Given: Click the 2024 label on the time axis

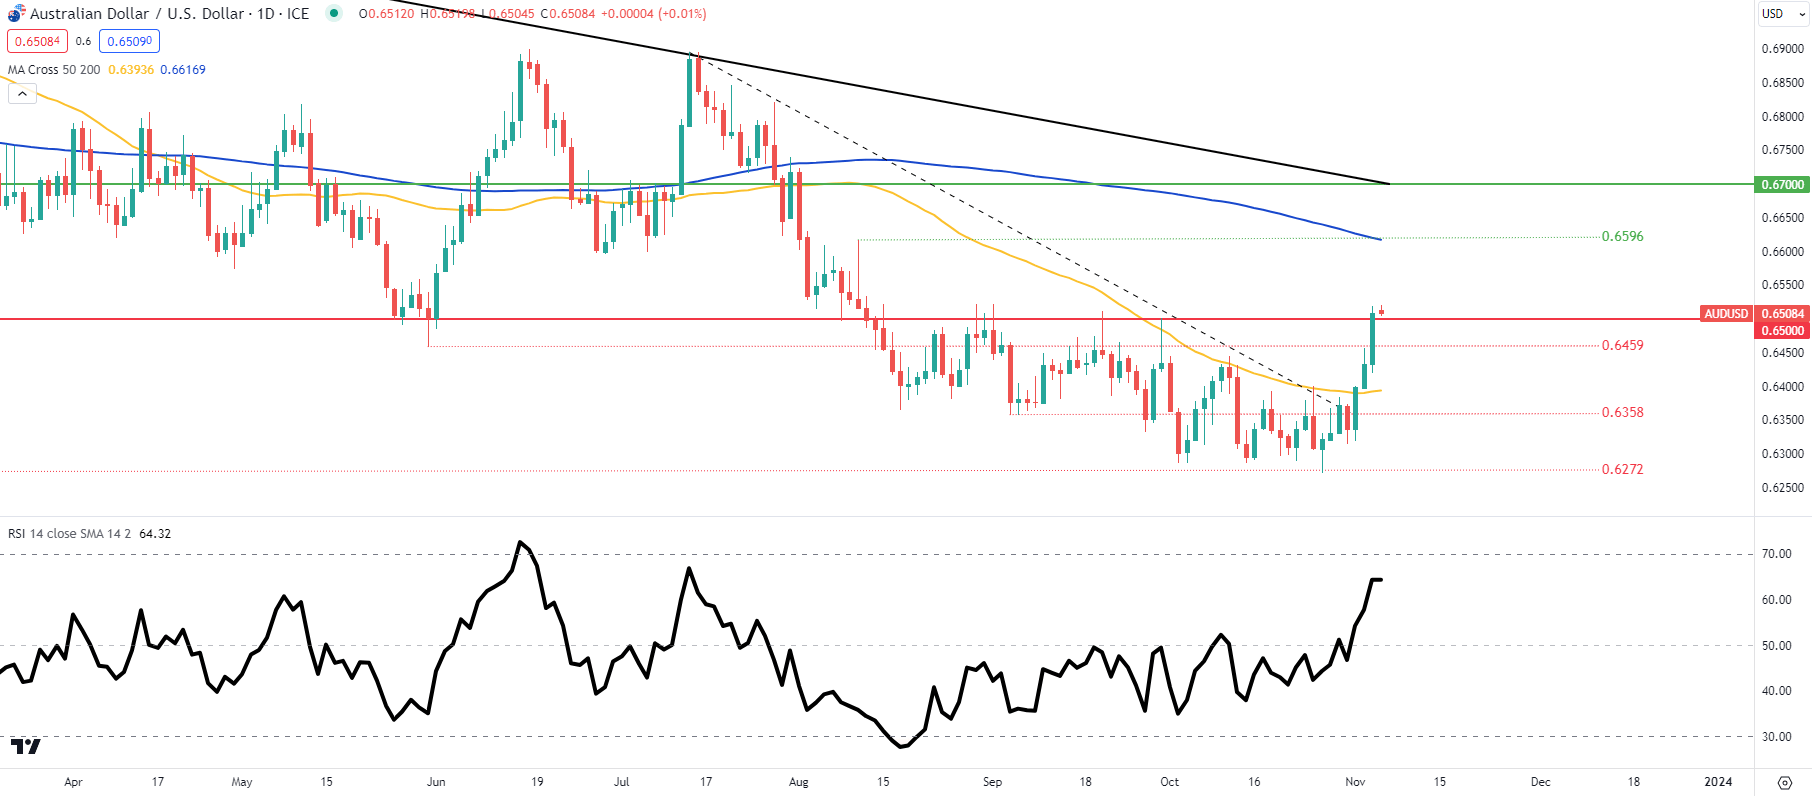Looking at the screenshot, I should (x=1718, y=782).
